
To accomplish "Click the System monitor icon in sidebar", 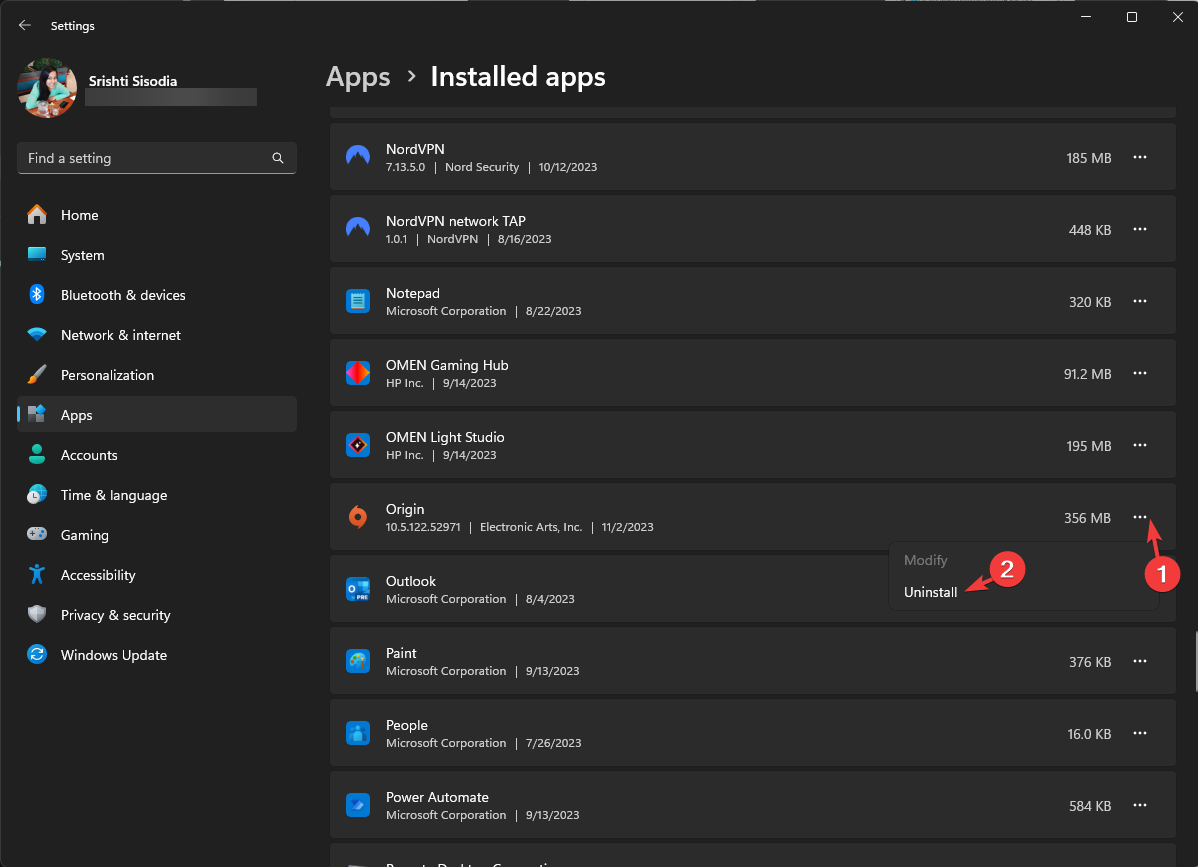I will [x=37, y=254].
